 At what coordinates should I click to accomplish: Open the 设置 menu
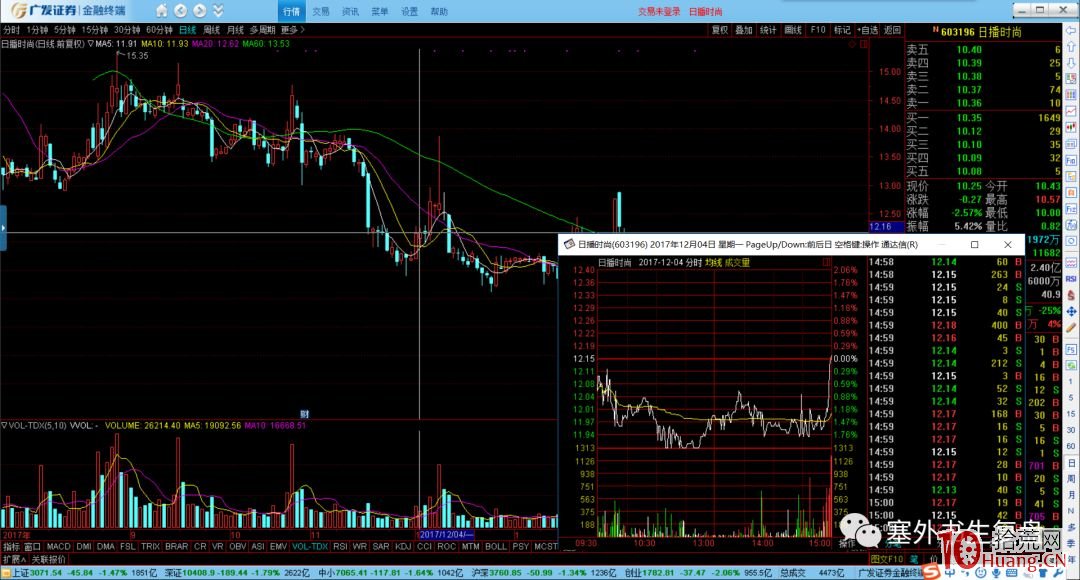(x=410, y=11)
